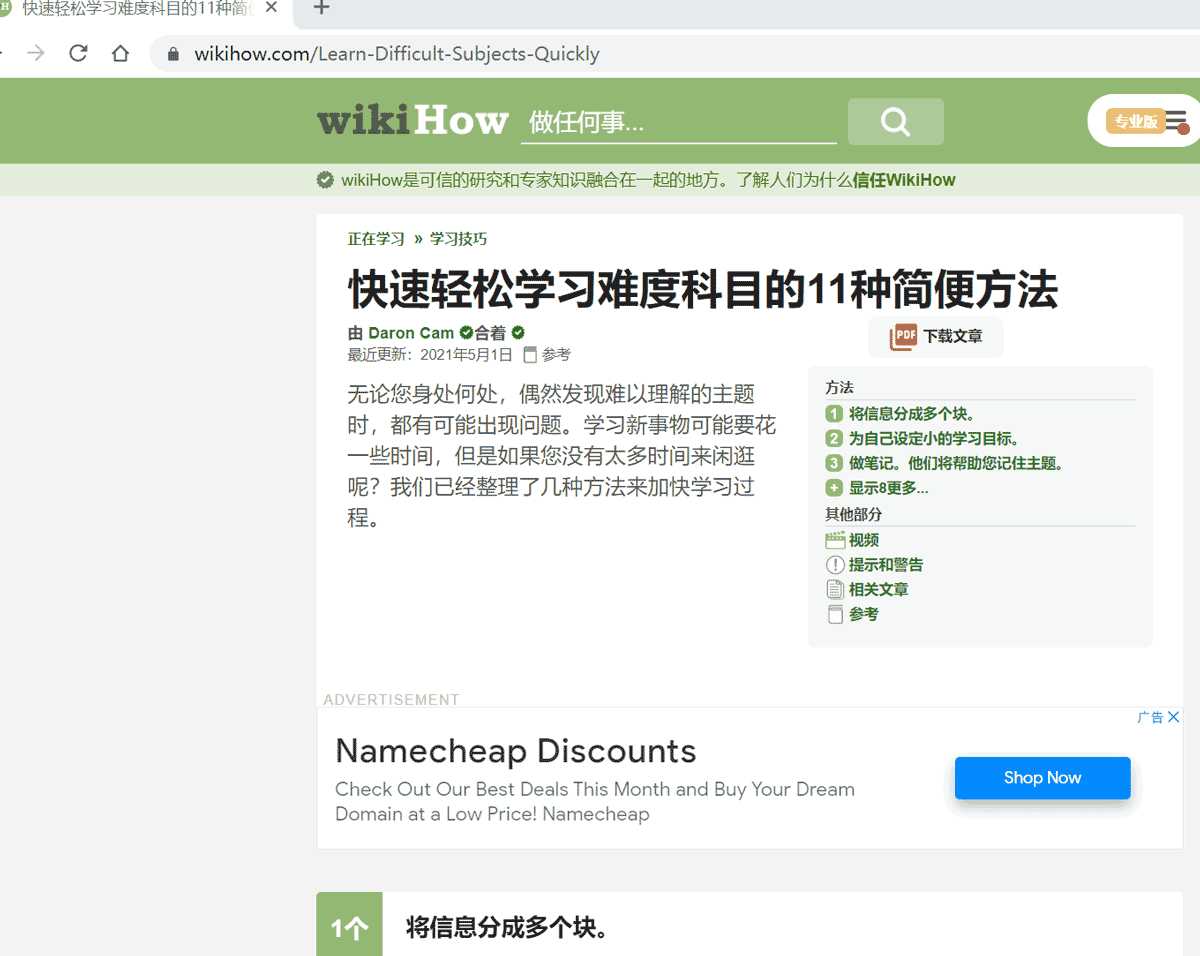
Task: Click the 信任WikiHow link in banner
Action: point(903,181)
